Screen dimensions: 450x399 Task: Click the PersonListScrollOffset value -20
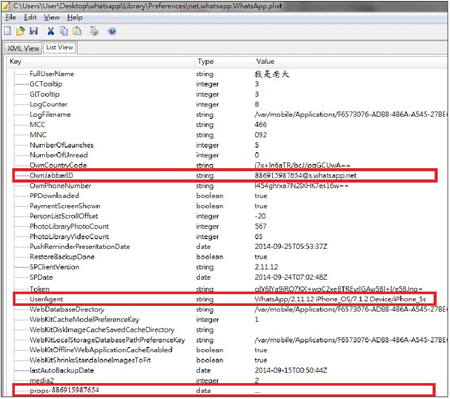click(x=260, y=216)
